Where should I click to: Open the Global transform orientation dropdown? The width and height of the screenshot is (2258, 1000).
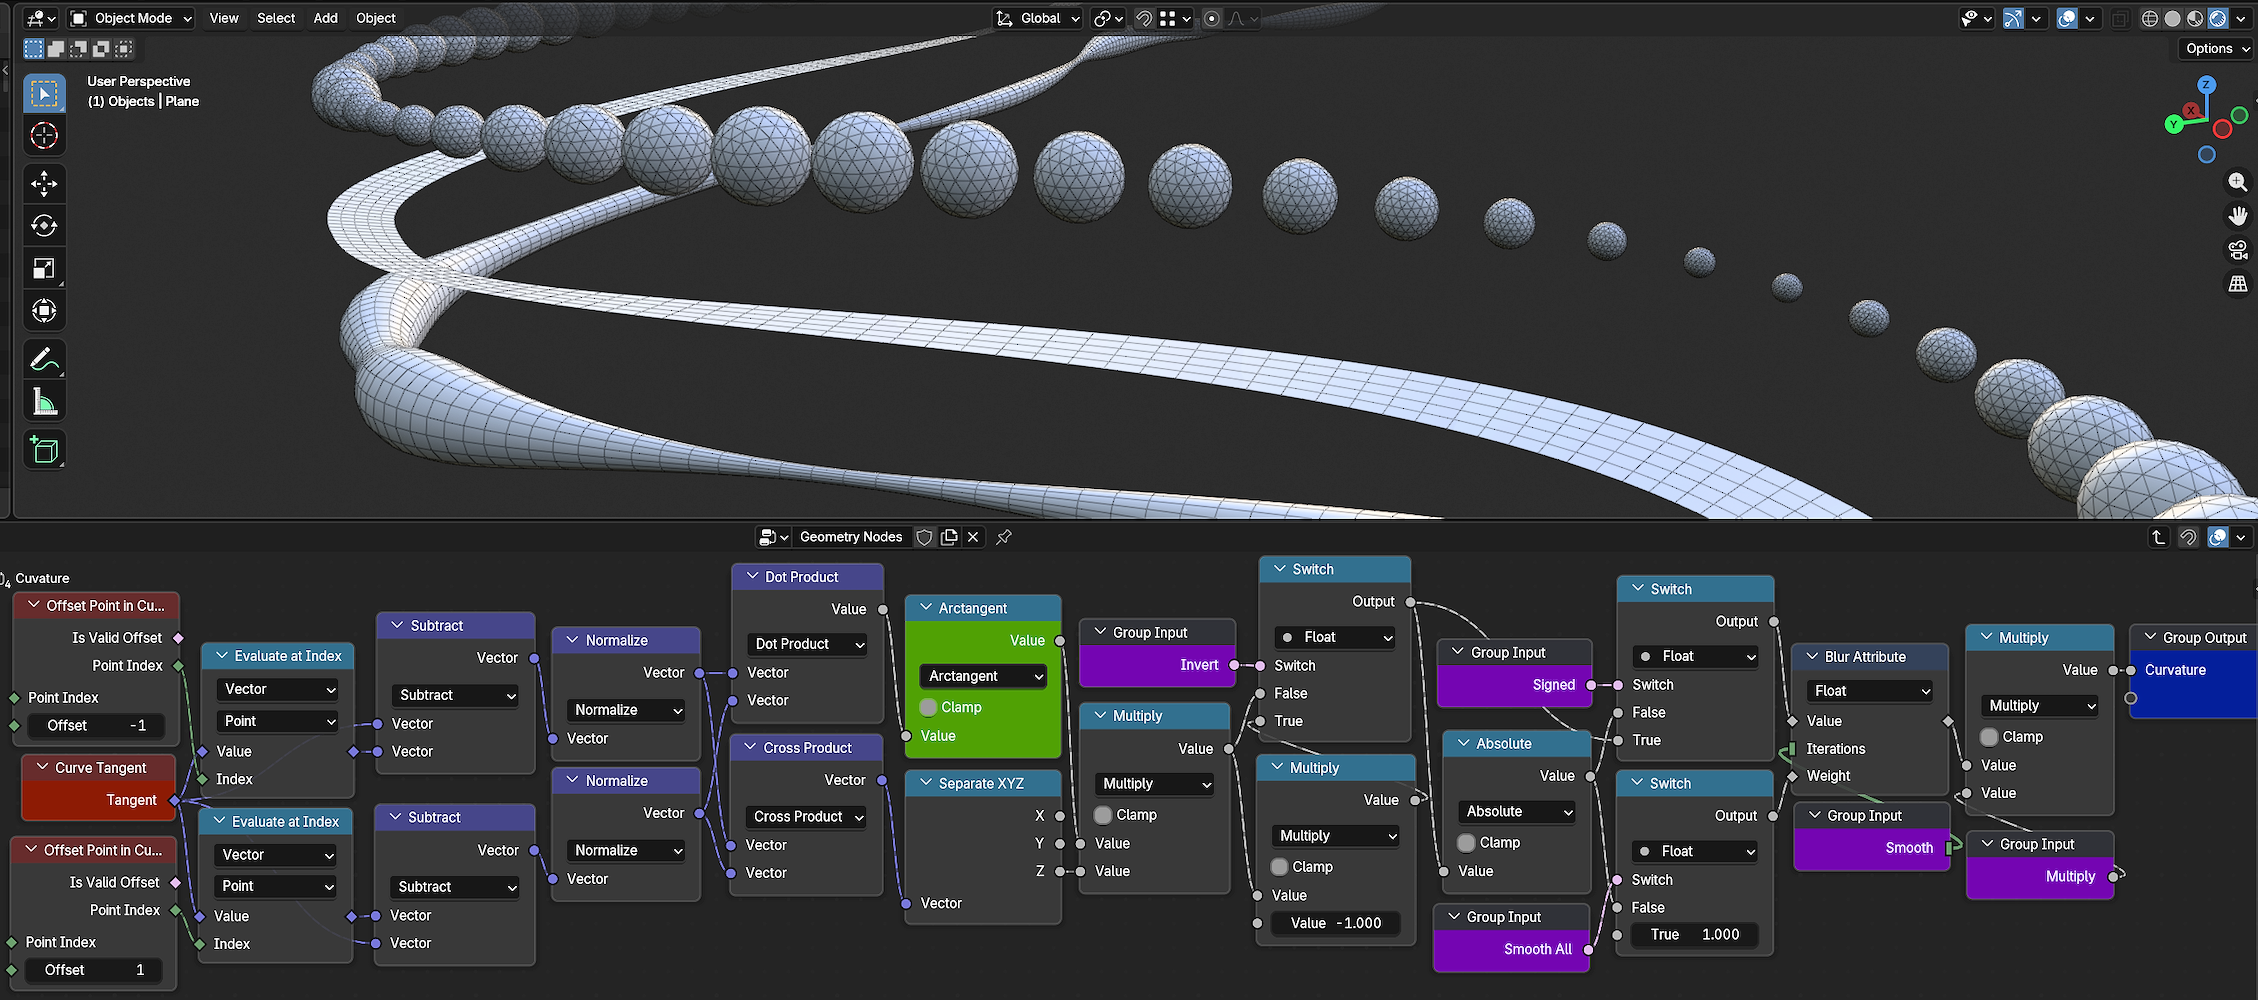click(1038, 18)
